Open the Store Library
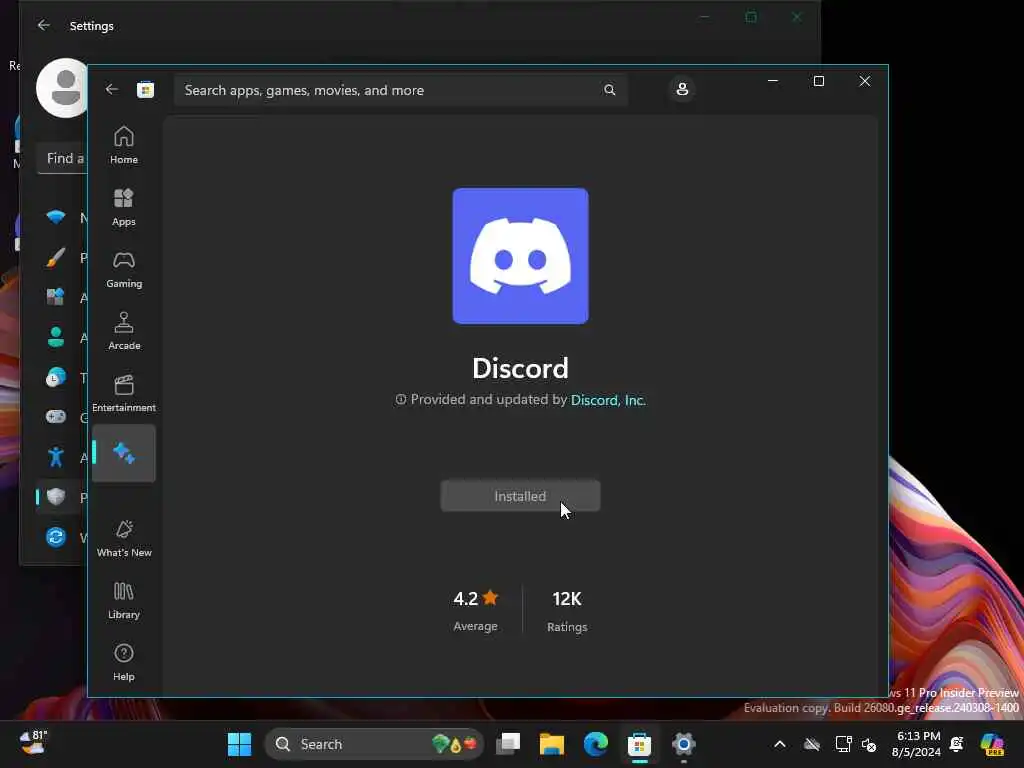The image size is (1024, 768). pos(123,600)
